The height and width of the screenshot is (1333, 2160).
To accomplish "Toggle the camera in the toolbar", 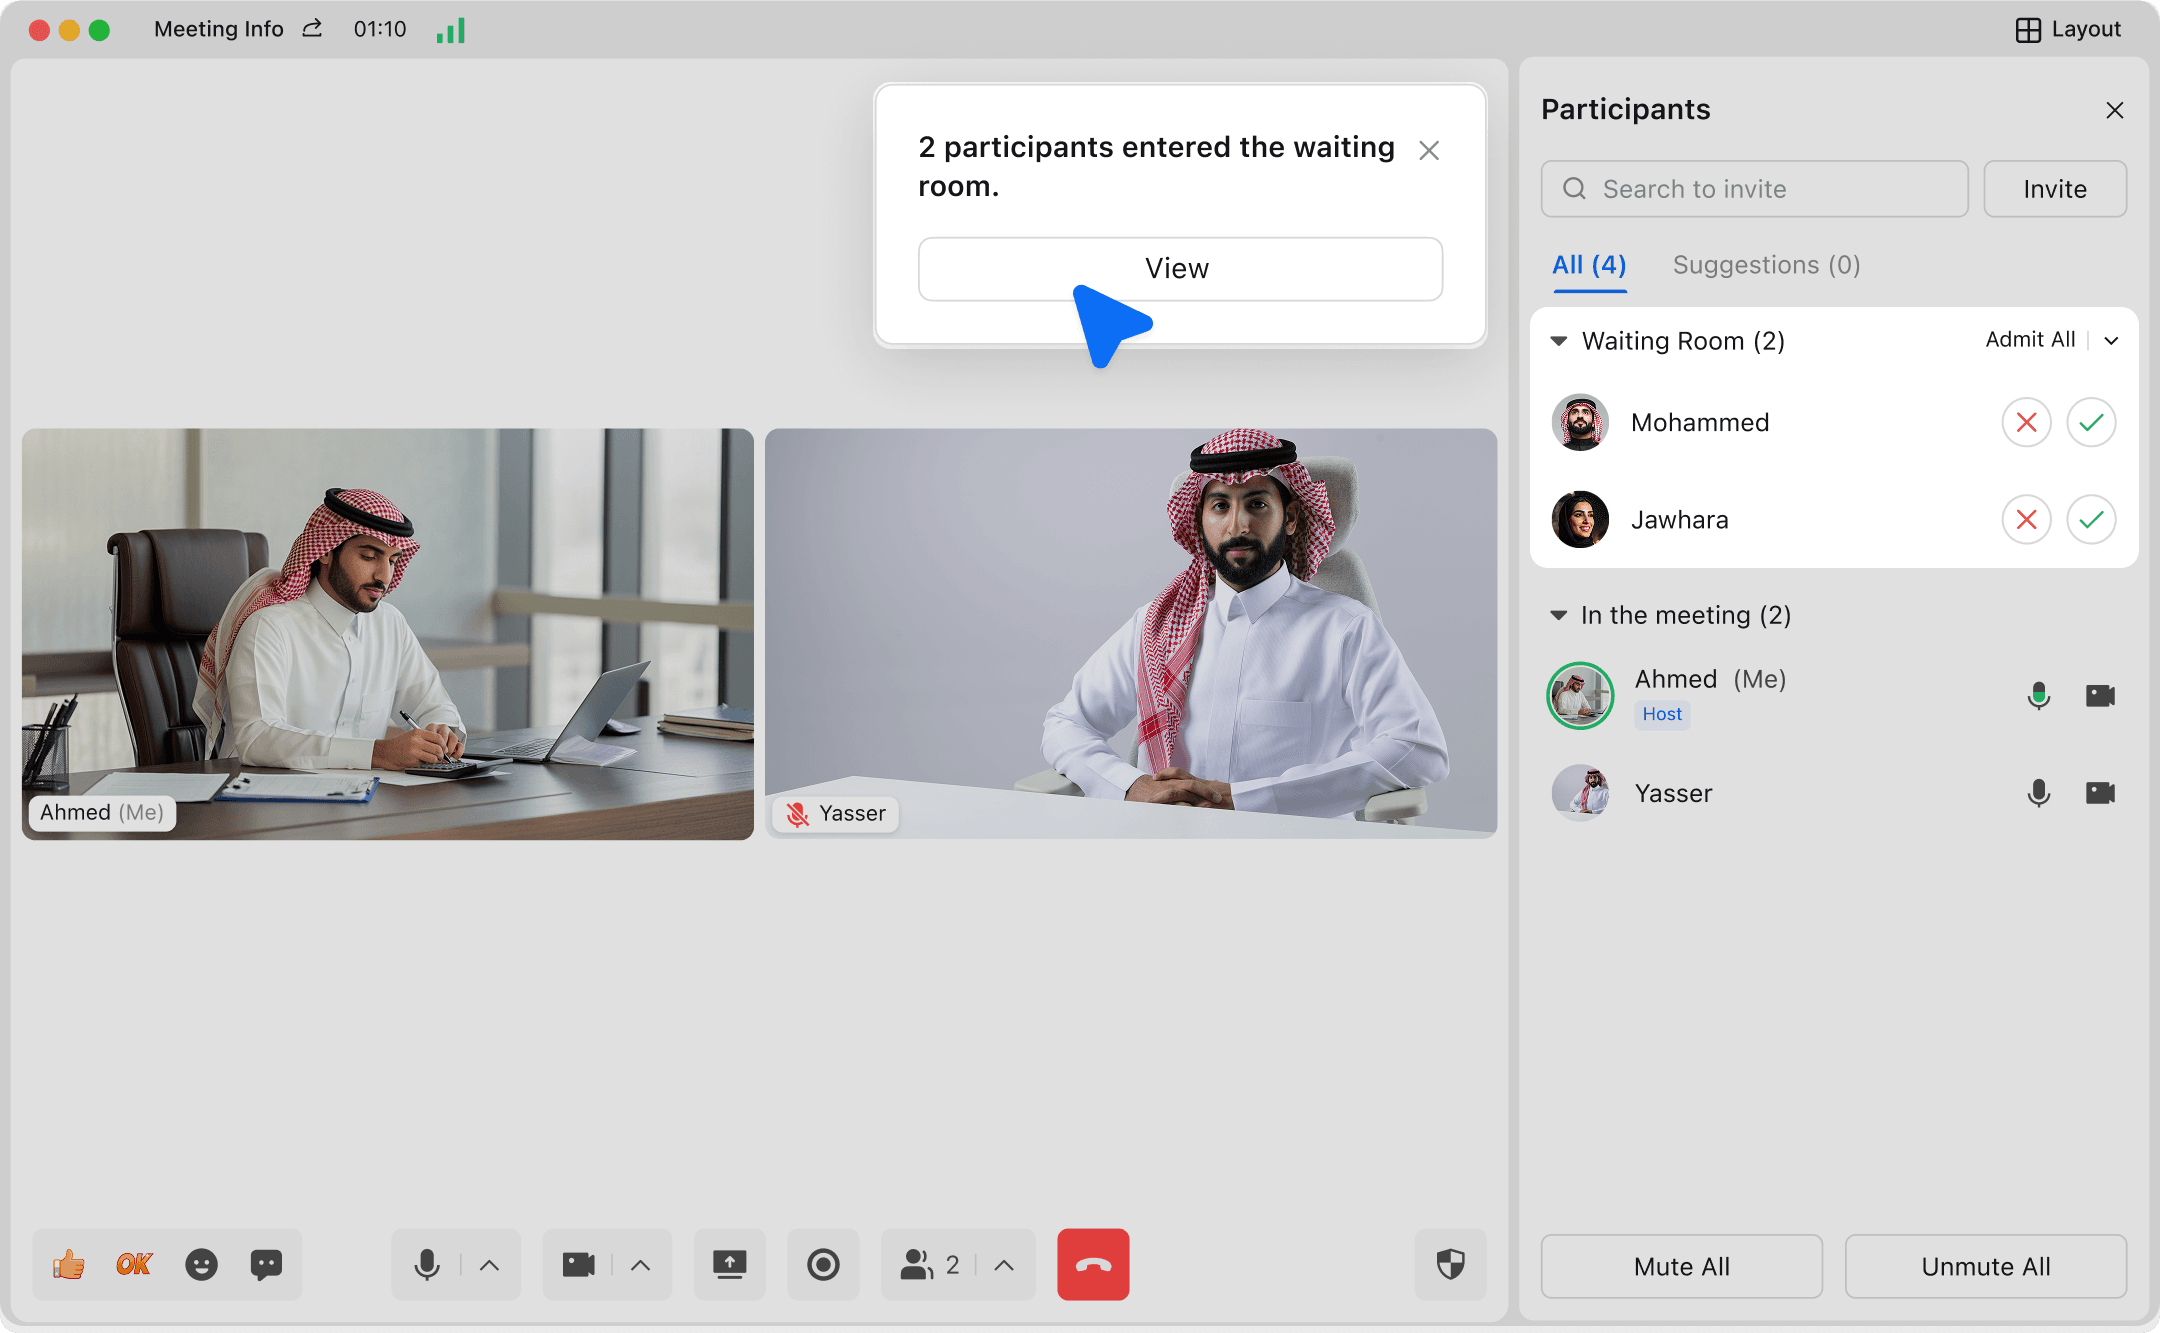I will click(579, 1265).
